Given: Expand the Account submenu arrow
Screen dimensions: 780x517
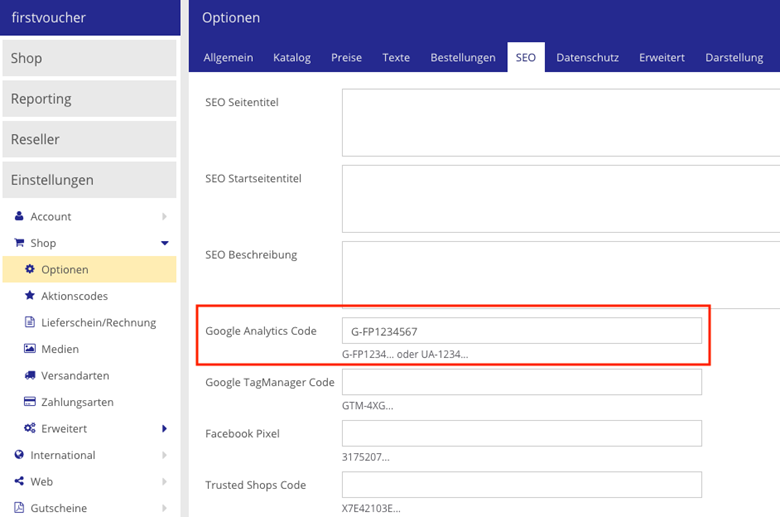Looking at the screenshot, I should coord(165,216).
